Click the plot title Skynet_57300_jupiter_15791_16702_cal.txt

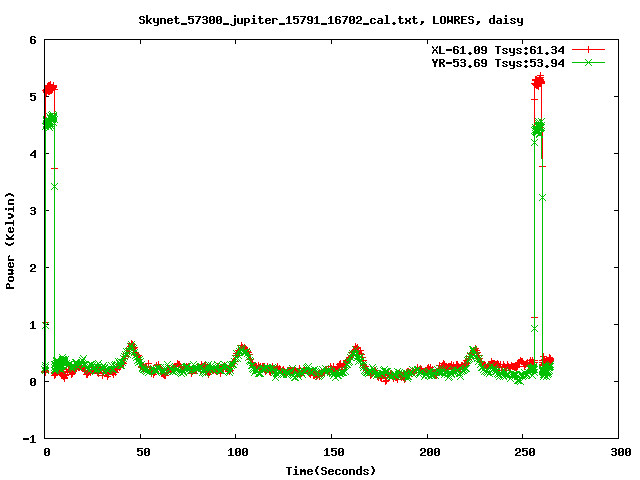coord(278,20)
